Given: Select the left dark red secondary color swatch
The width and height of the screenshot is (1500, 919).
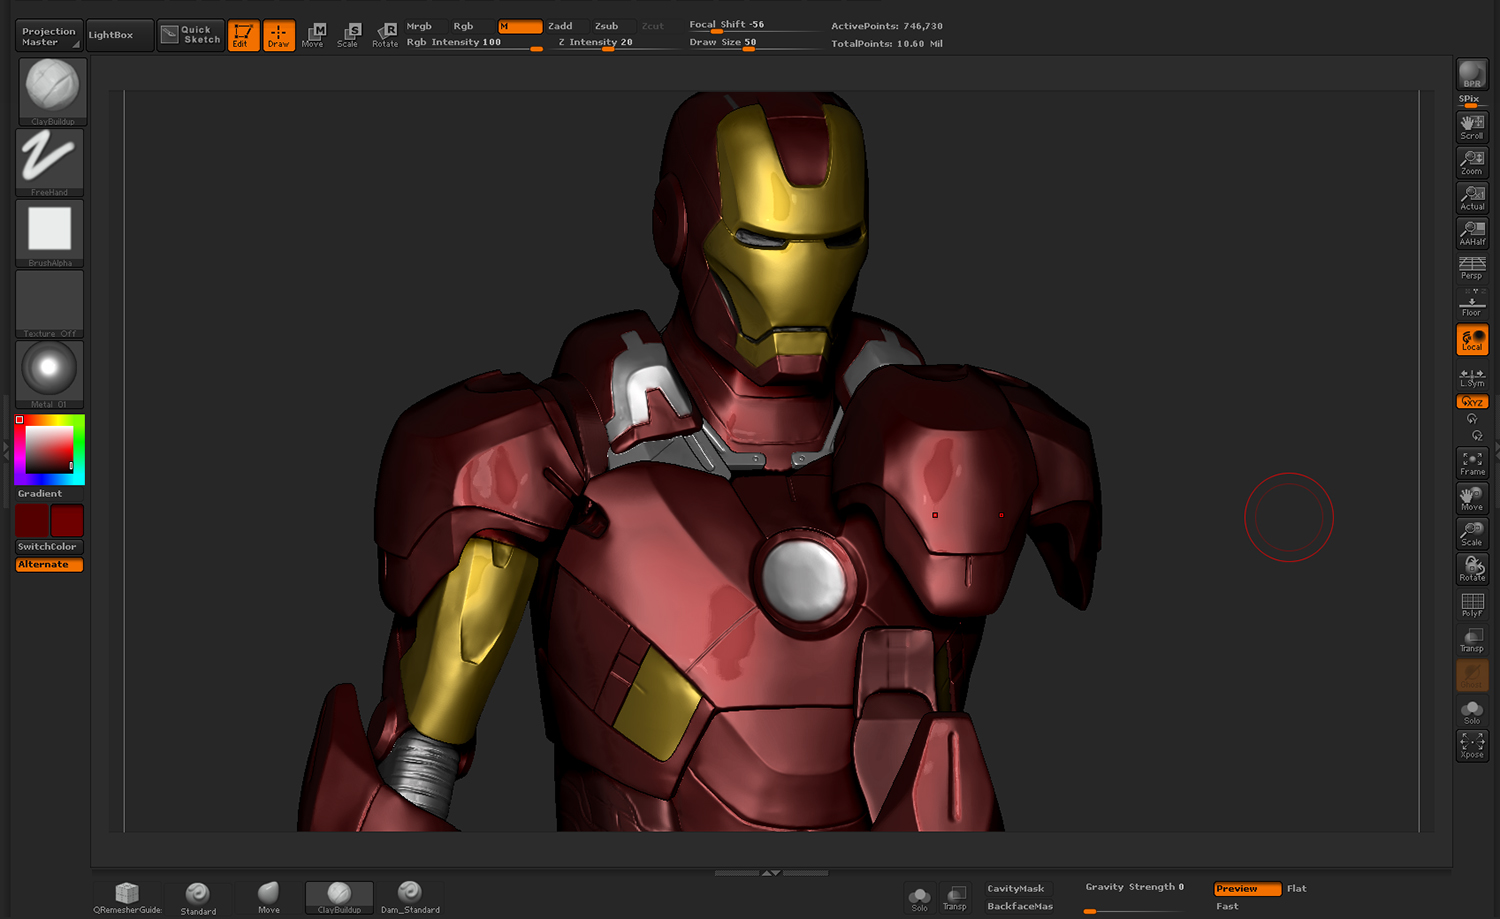Looking at the screenshot, I should coord(32,521).
